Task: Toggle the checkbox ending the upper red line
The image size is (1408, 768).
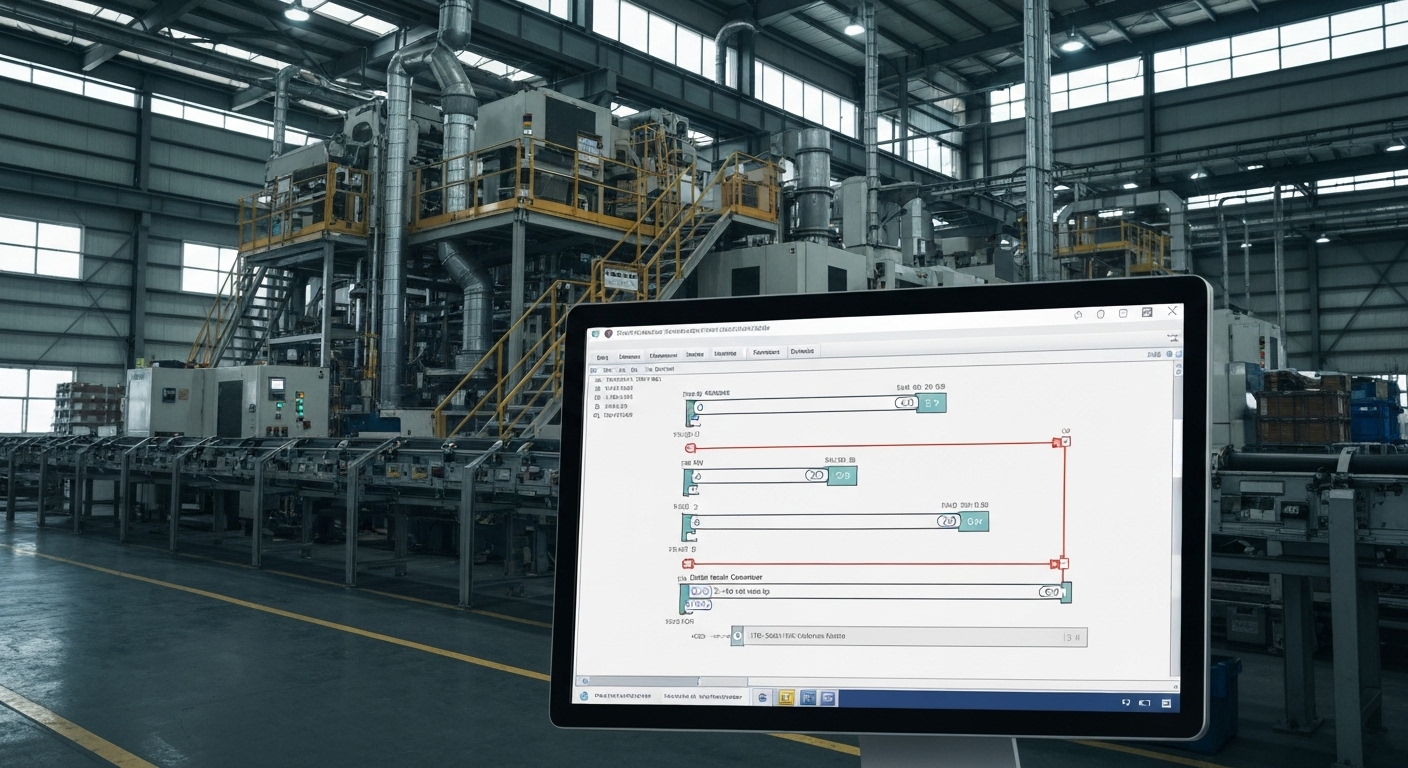Action: pyautogui.click(x=1065, y=441)
